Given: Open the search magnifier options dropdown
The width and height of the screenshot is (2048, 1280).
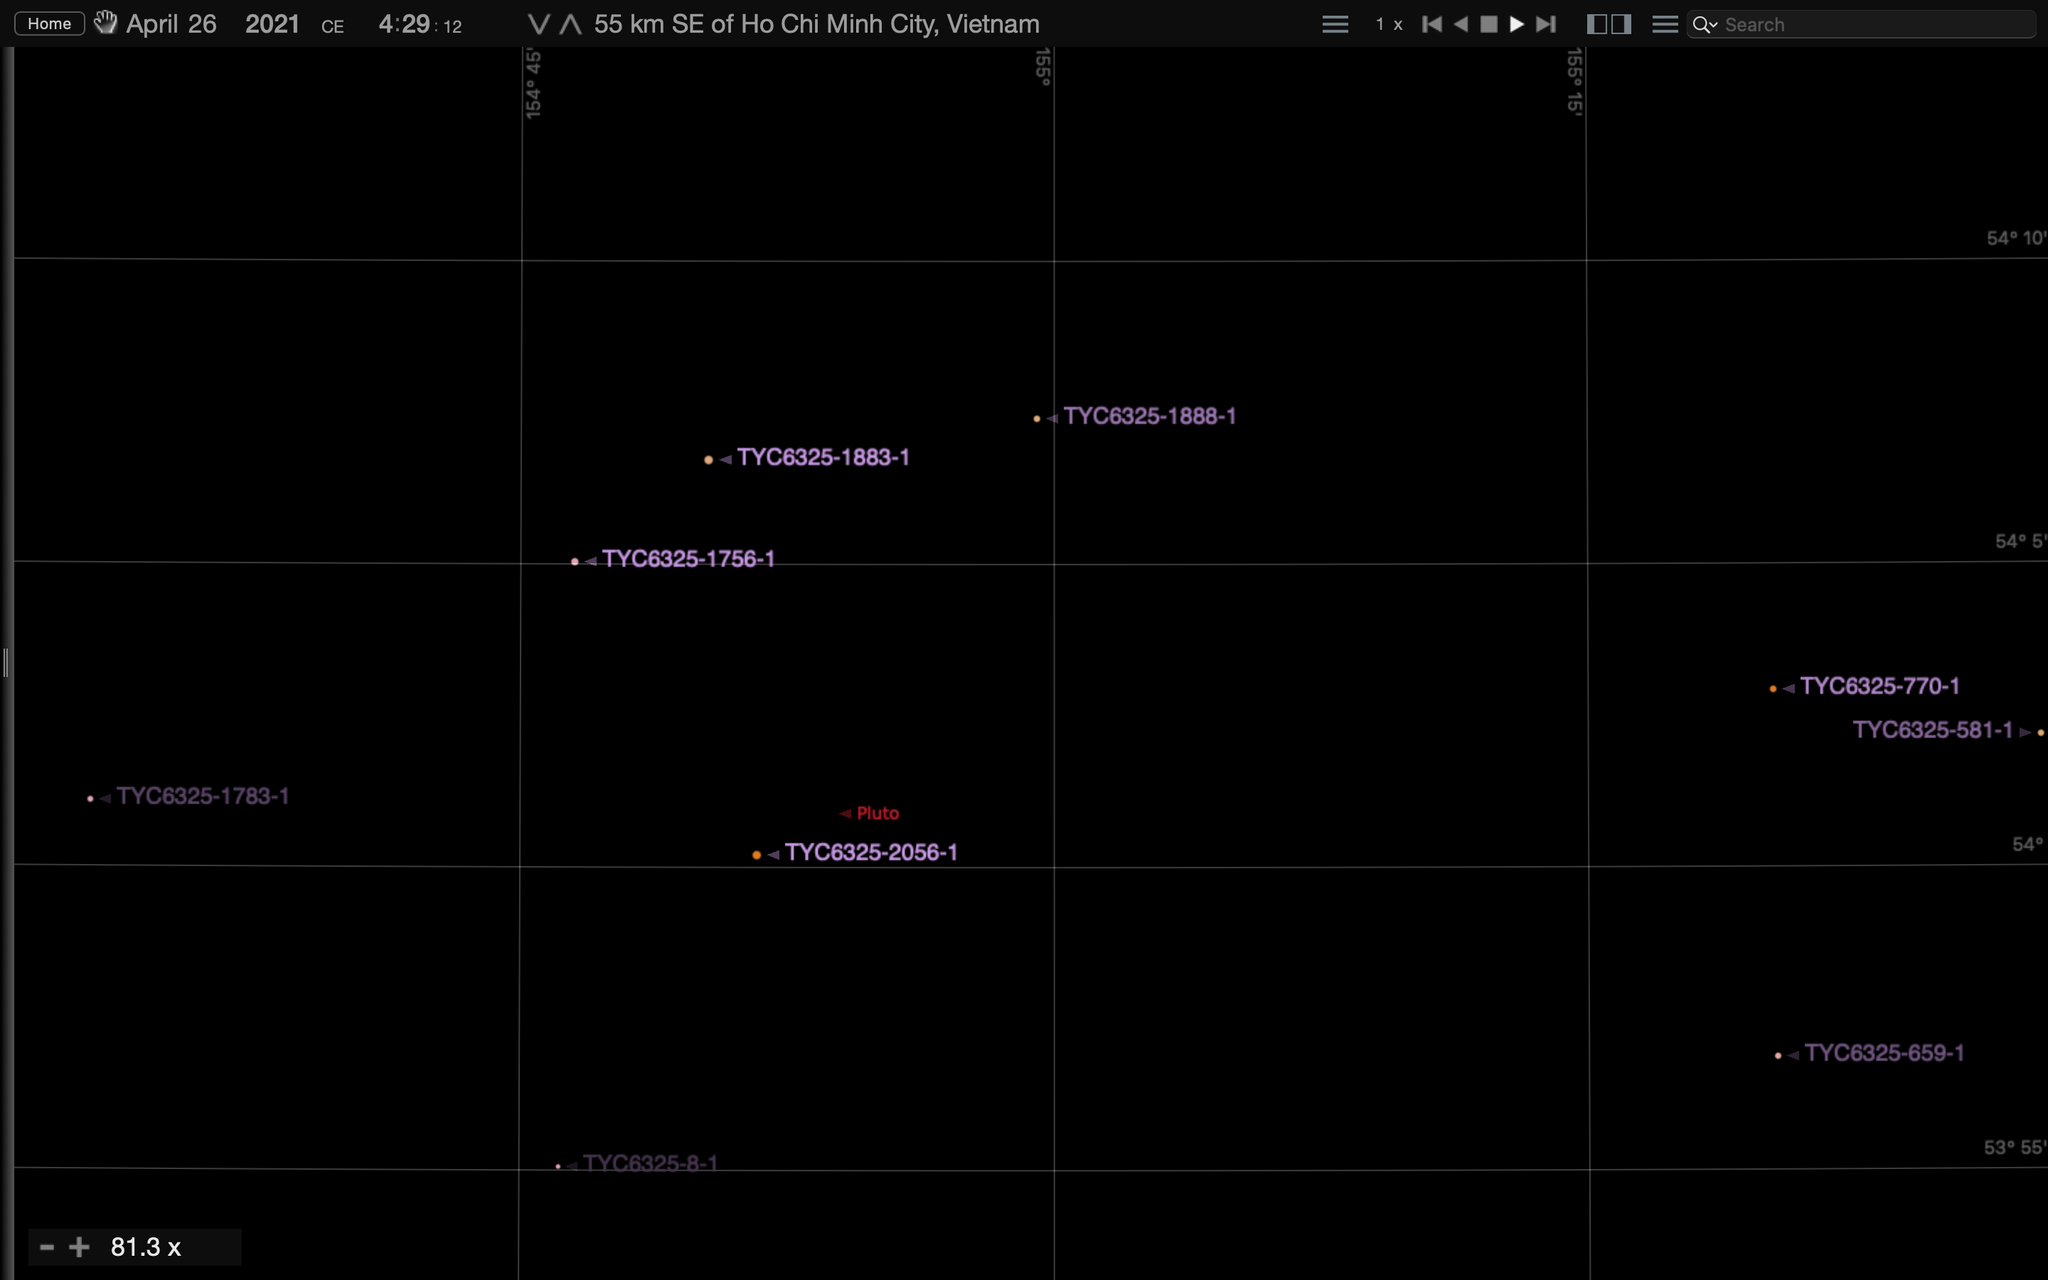Looking at the screenshot, I should (1705, 25).
